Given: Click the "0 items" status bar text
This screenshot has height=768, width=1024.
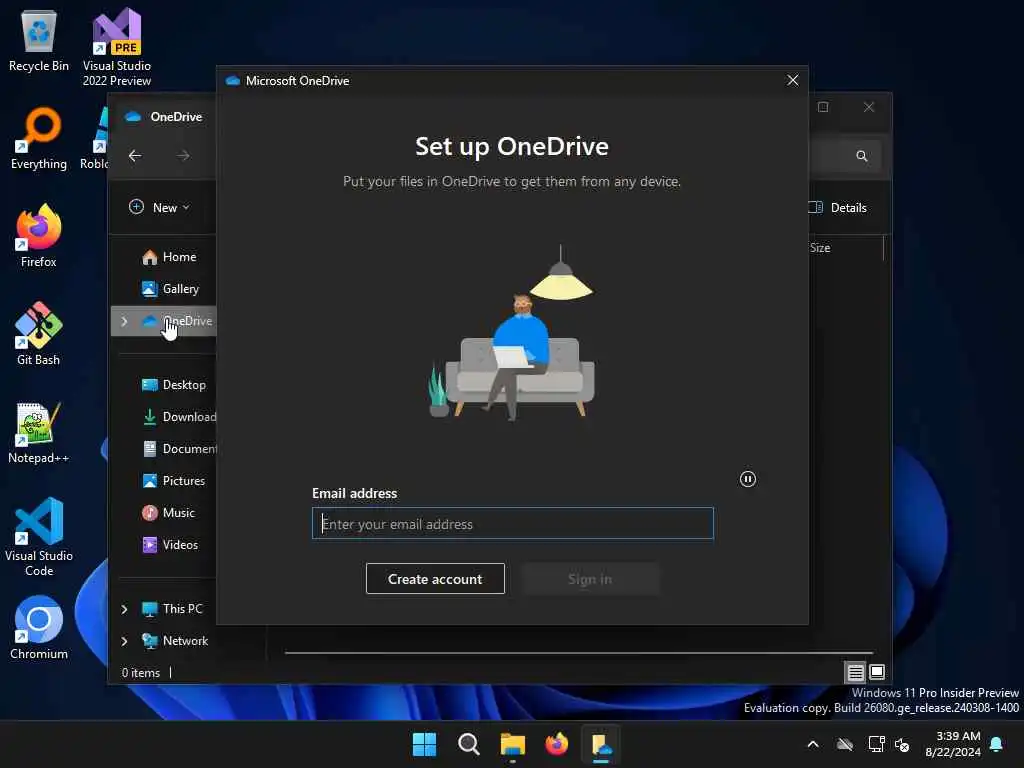Looking at the screenshot, I should click(x=140, y=673).
